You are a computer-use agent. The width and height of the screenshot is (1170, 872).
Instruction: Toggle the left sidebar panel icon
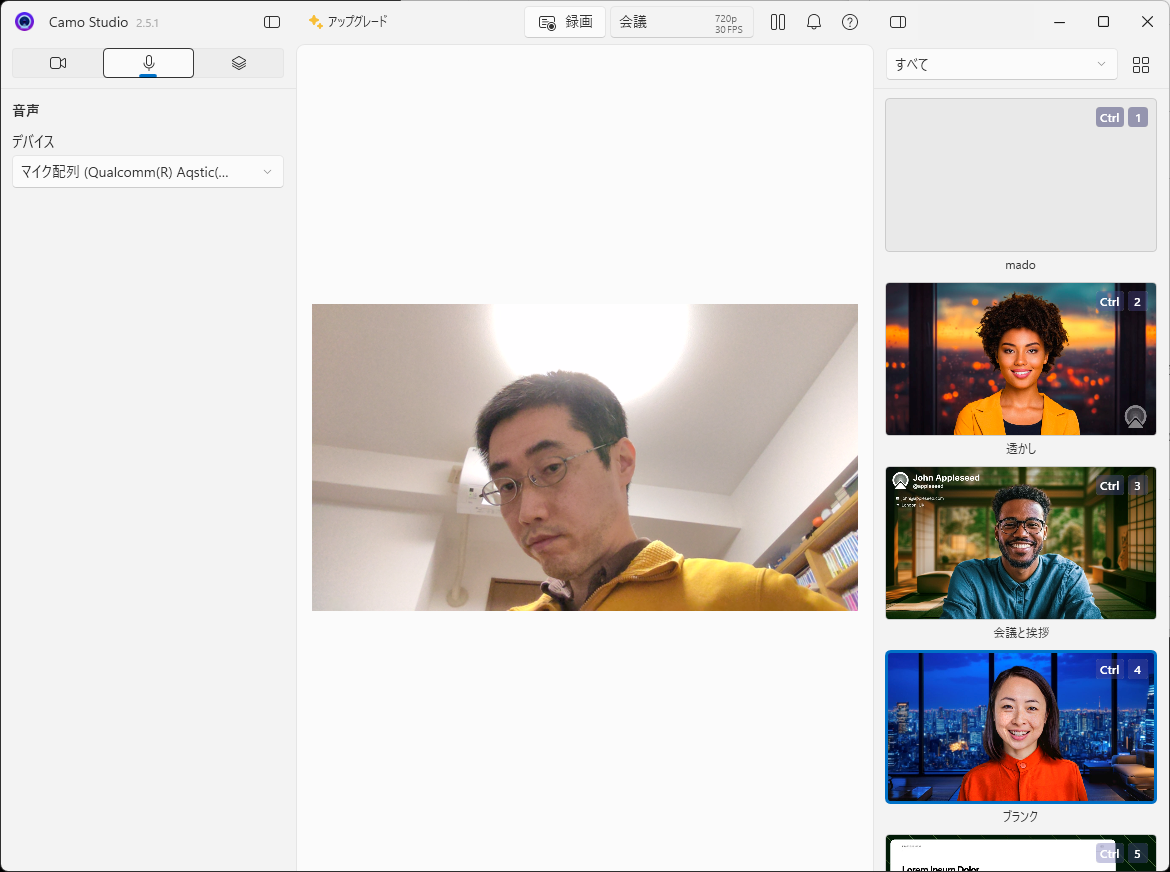[x=272, y=22]
